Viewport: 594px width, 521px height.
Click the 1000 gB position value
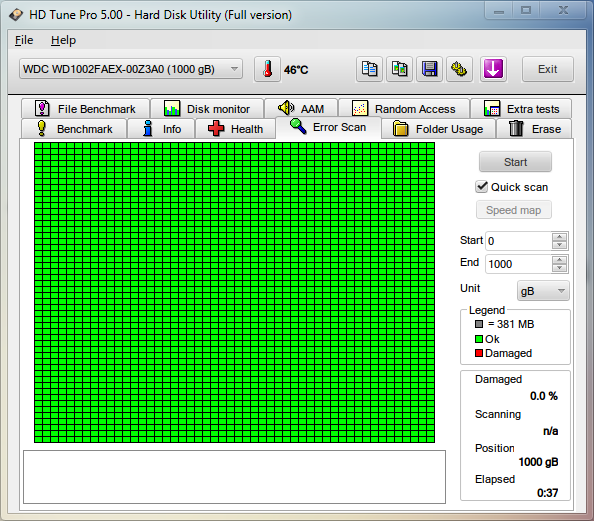coord(538,462)
